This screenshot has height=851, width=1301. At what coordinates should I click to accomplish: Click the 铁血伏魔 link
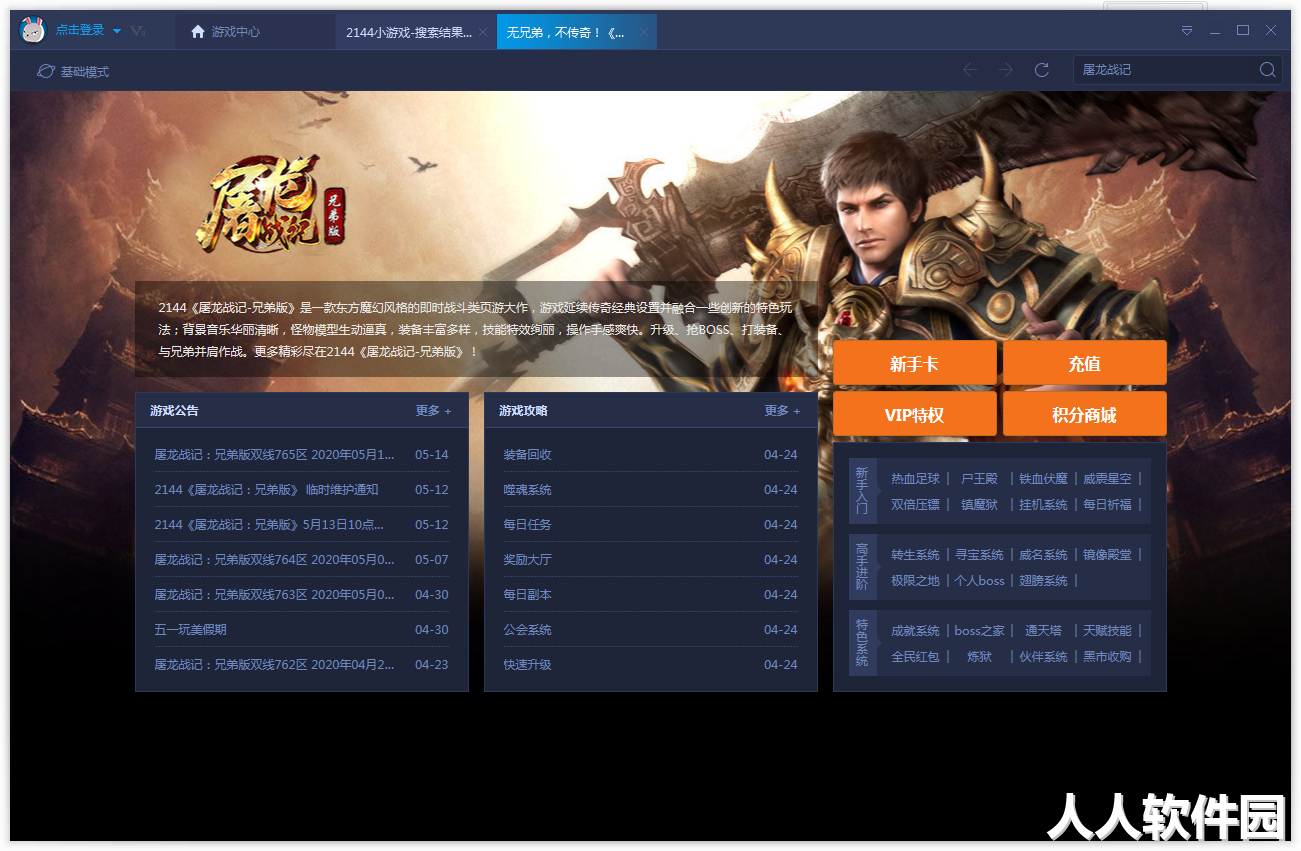point(1043,479)
